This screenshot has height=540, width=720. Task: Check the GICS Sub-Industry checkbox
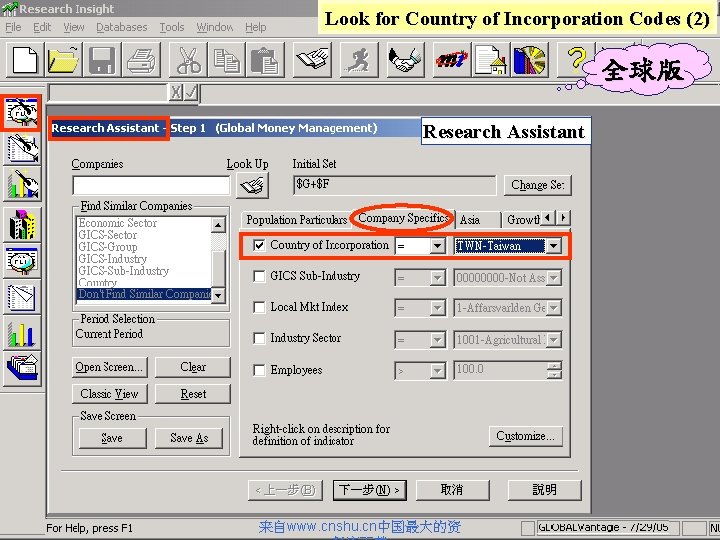[259, 276]
